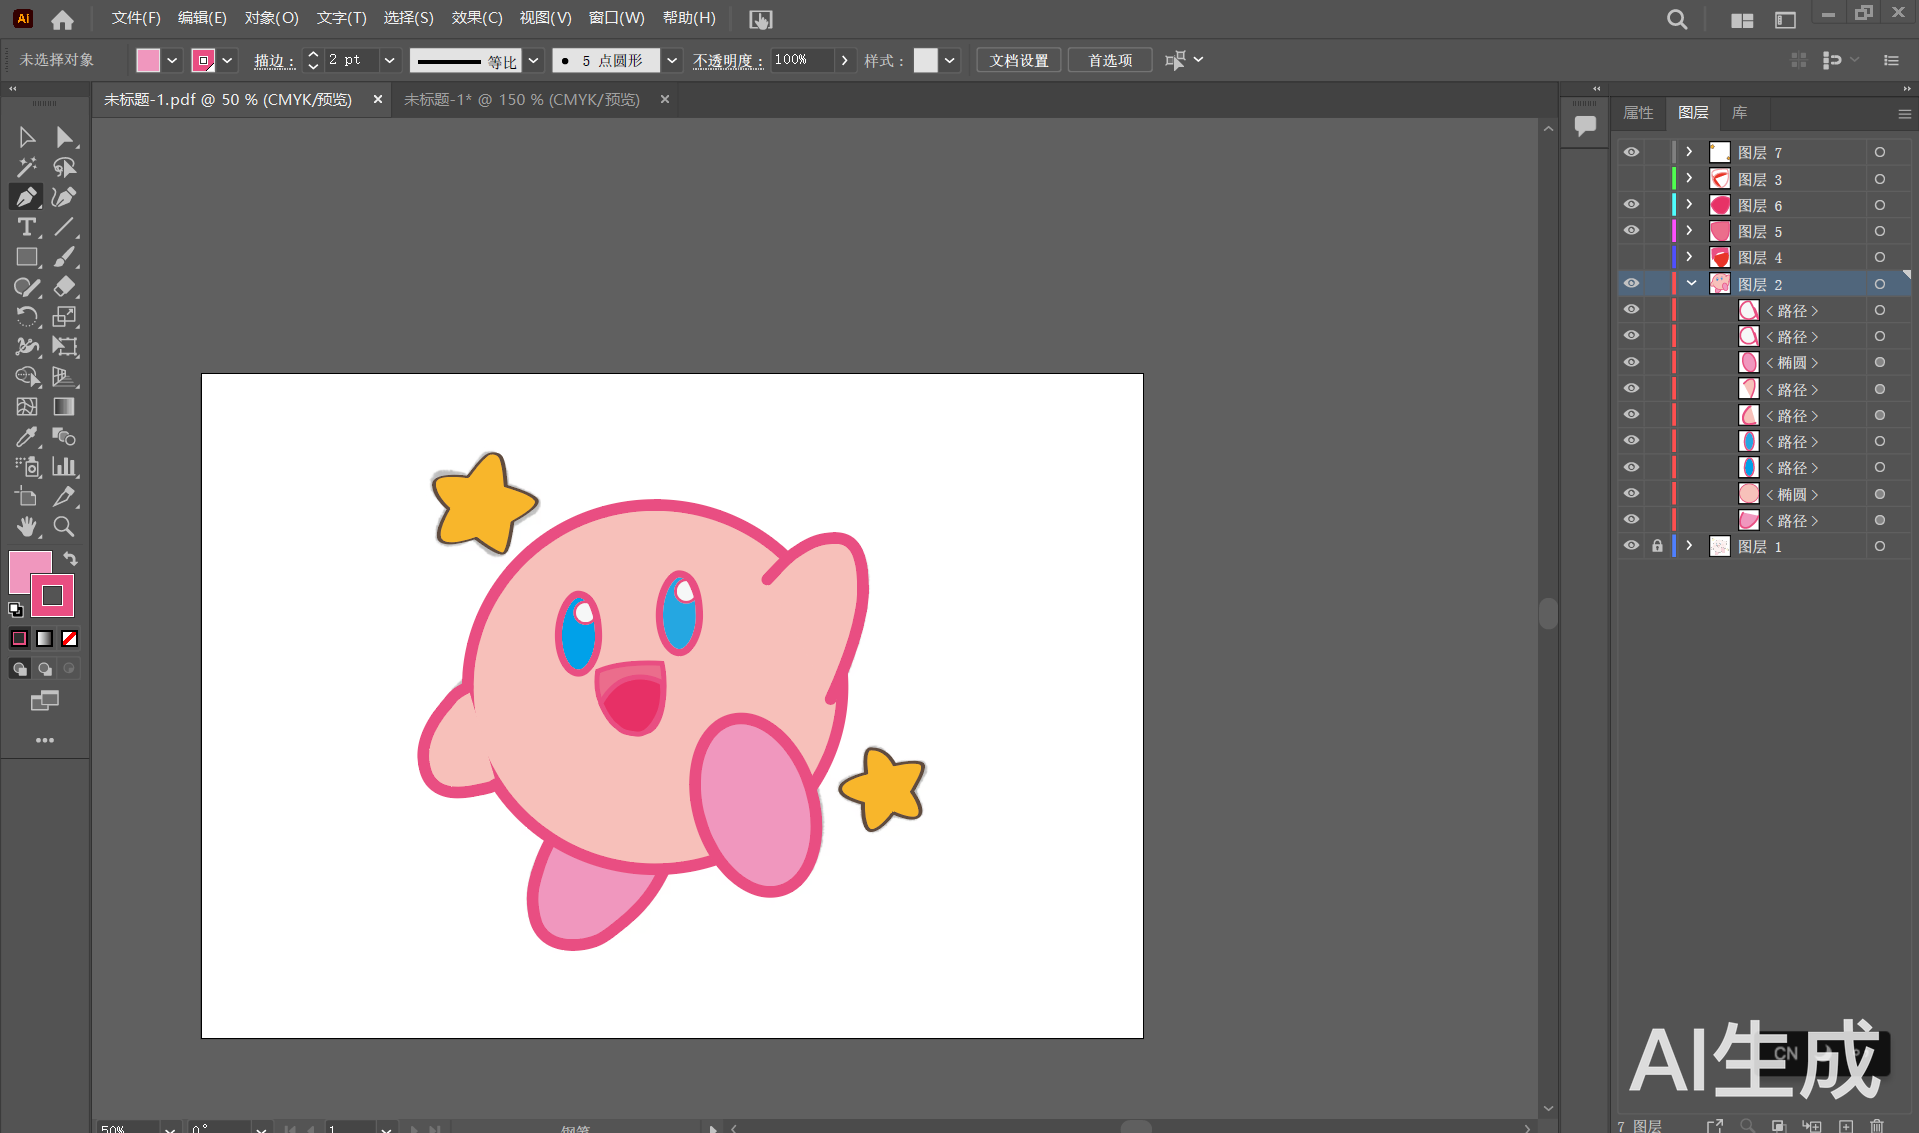Unlock 图层 1 with lock icon
This screenshot has width=1919, height=1133.
(x=1657, y=546)
